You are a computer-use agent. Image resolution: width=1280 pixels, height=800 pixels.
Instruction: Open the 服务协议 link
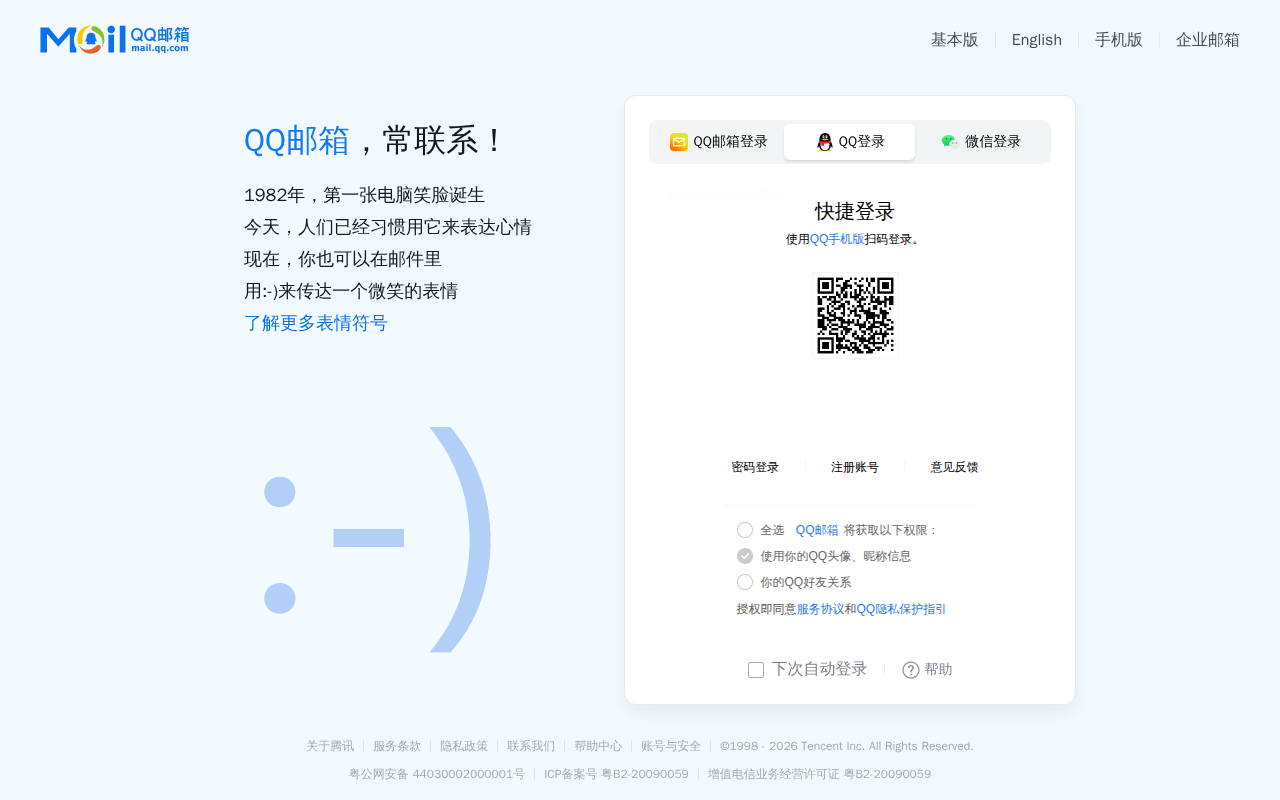821,609
